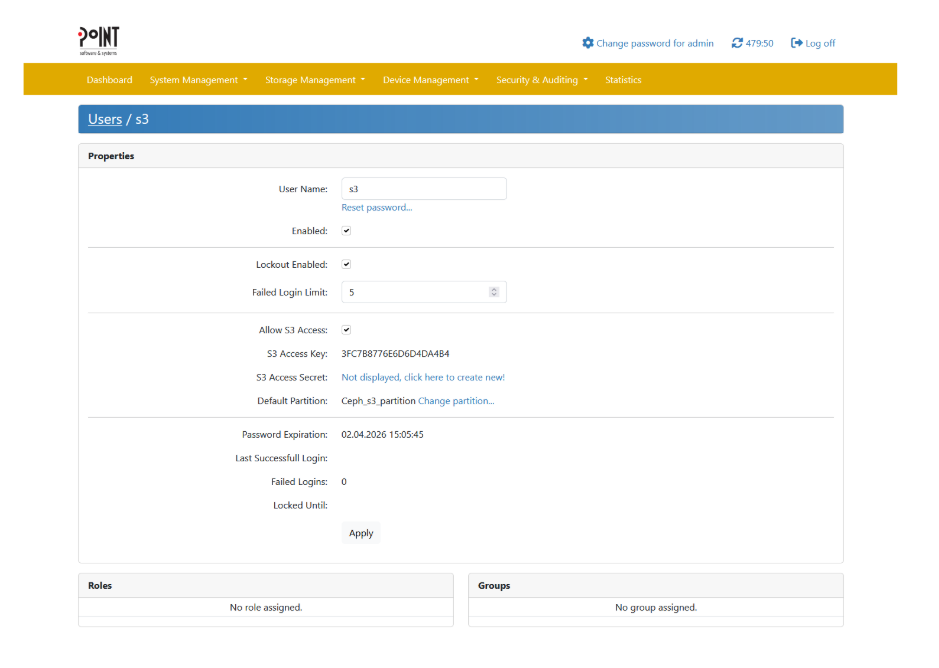The width and height of the screenshot is (939, 668).
Task: Click the refresh session timer icon
Action: 737,43
